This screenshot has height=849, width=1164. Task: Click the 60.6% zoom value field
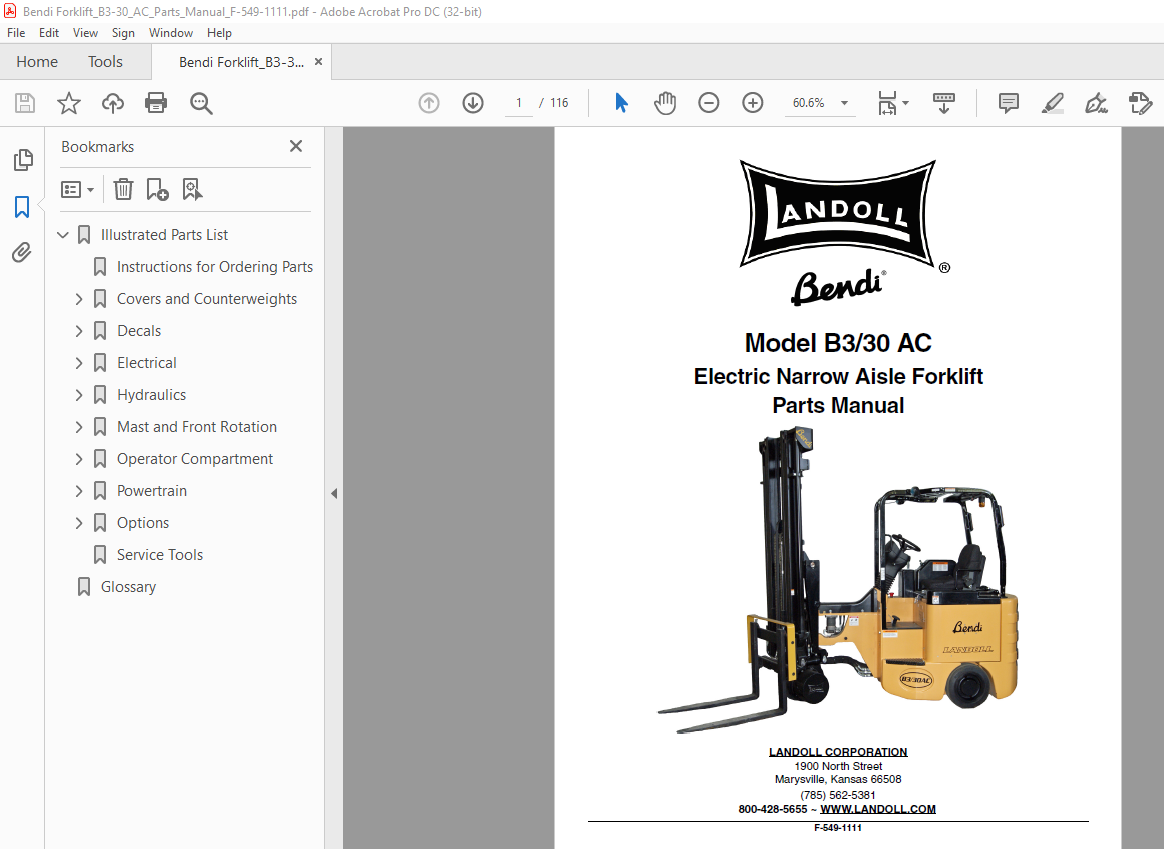point(808,102)
